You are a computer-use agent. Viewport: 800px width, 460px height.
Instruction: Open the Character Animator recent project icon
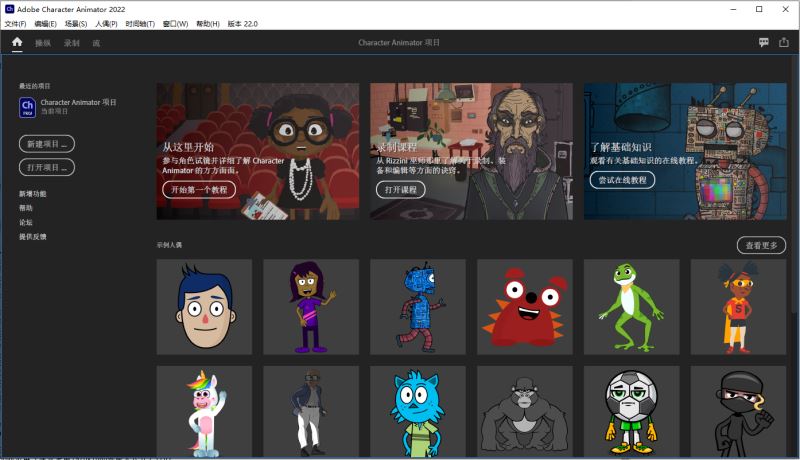[28, 108]
